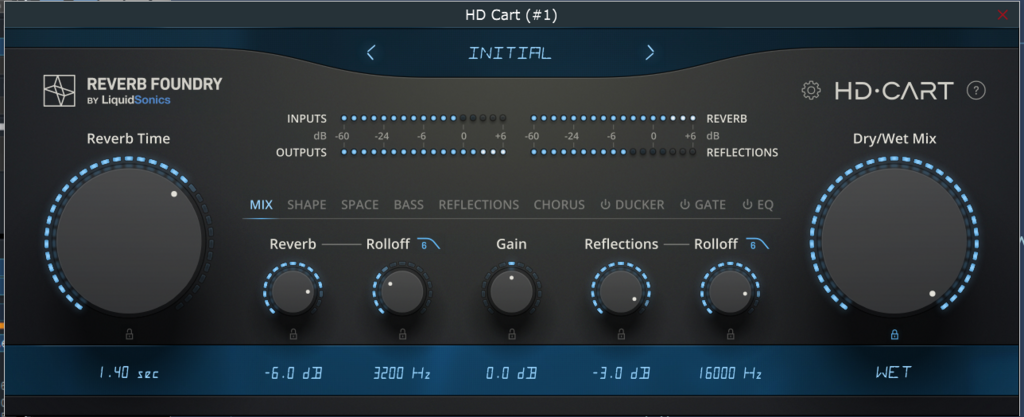
Task: Click the Reflections Rolloff knob
Action: 730,291
